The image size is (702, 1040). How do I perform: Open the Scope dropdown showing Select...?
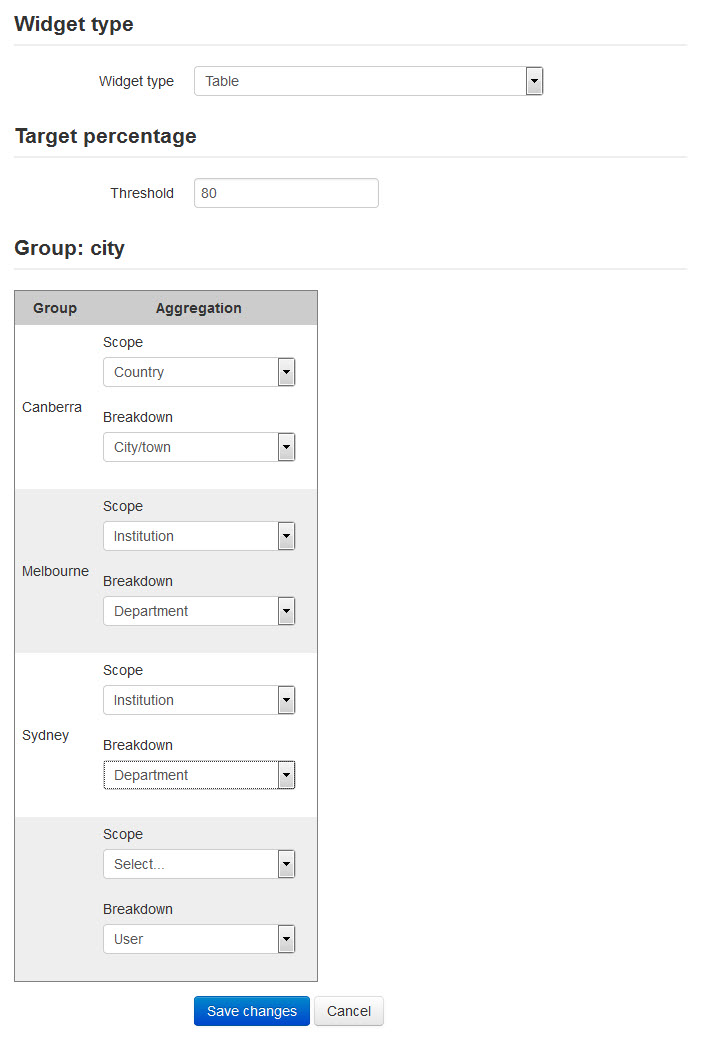coord(199,864)
